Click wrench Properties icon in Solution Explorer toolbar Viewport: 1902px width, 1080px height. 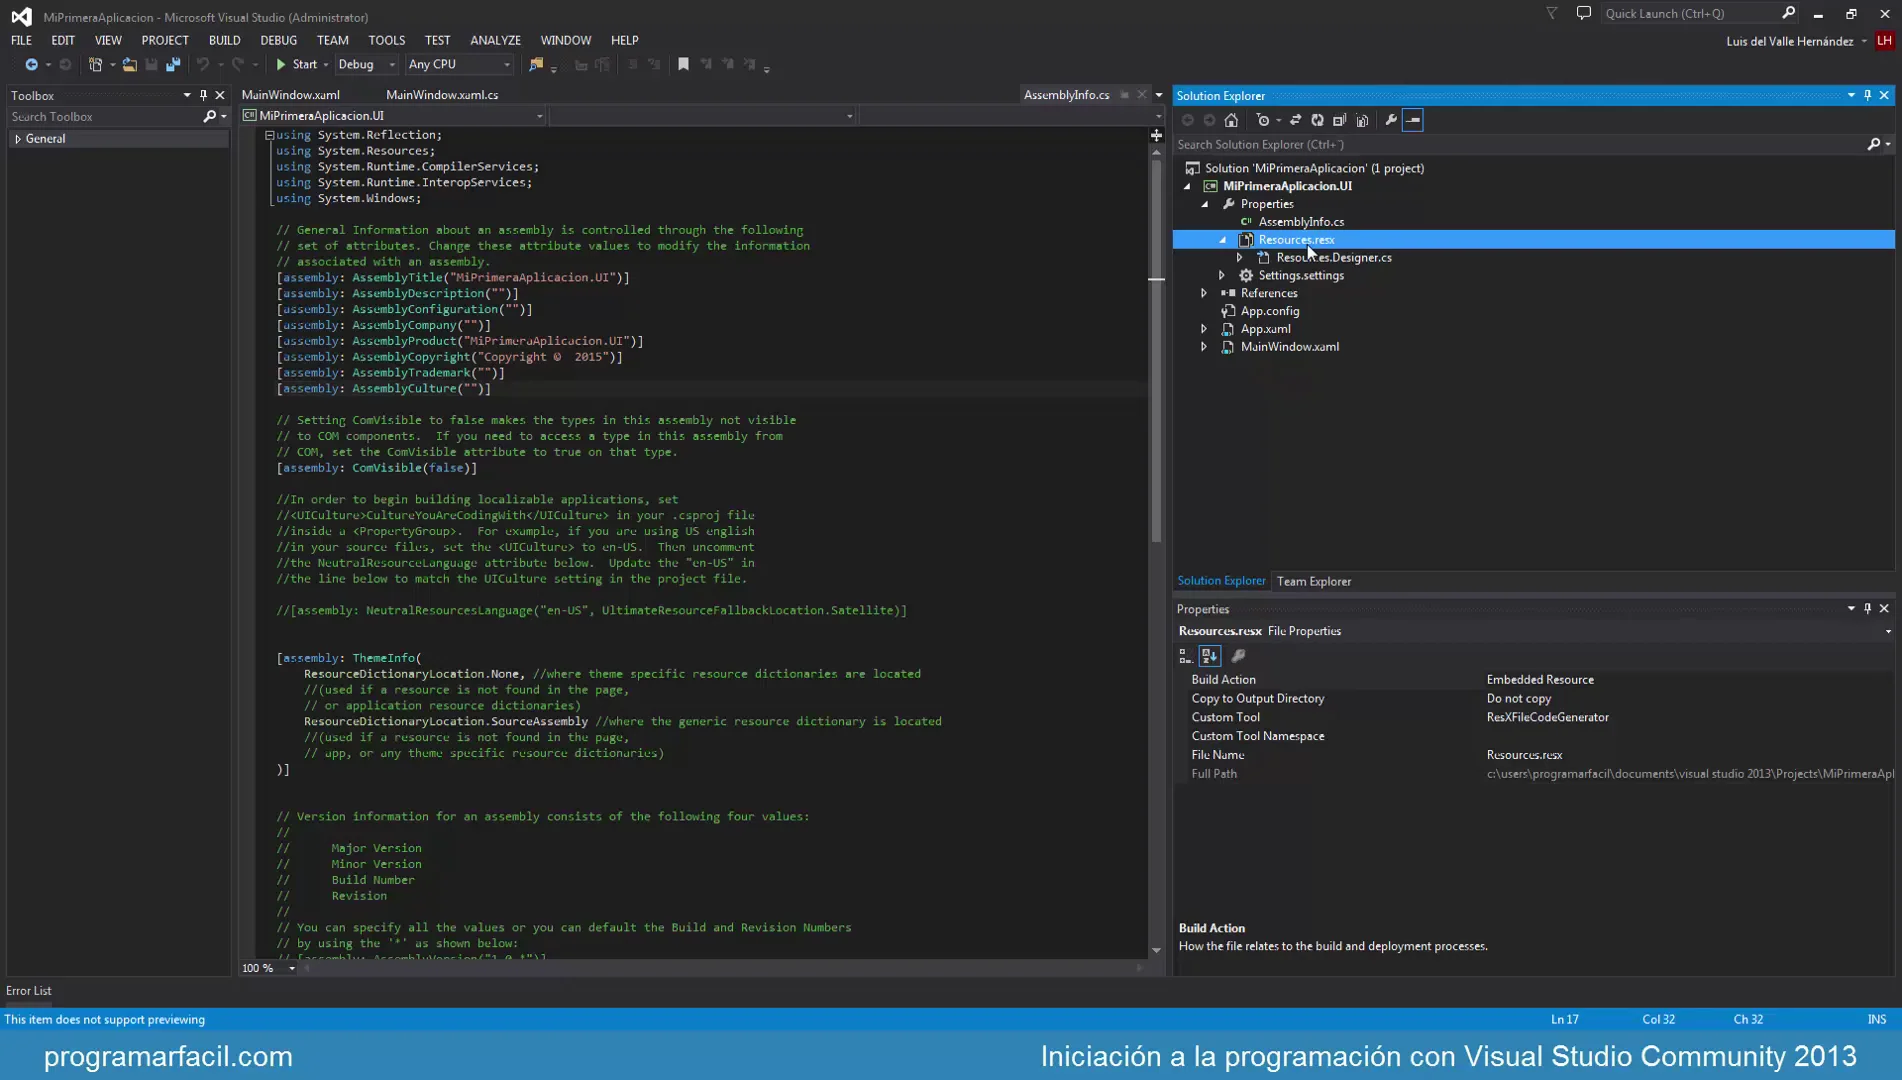pos(1391,120)
